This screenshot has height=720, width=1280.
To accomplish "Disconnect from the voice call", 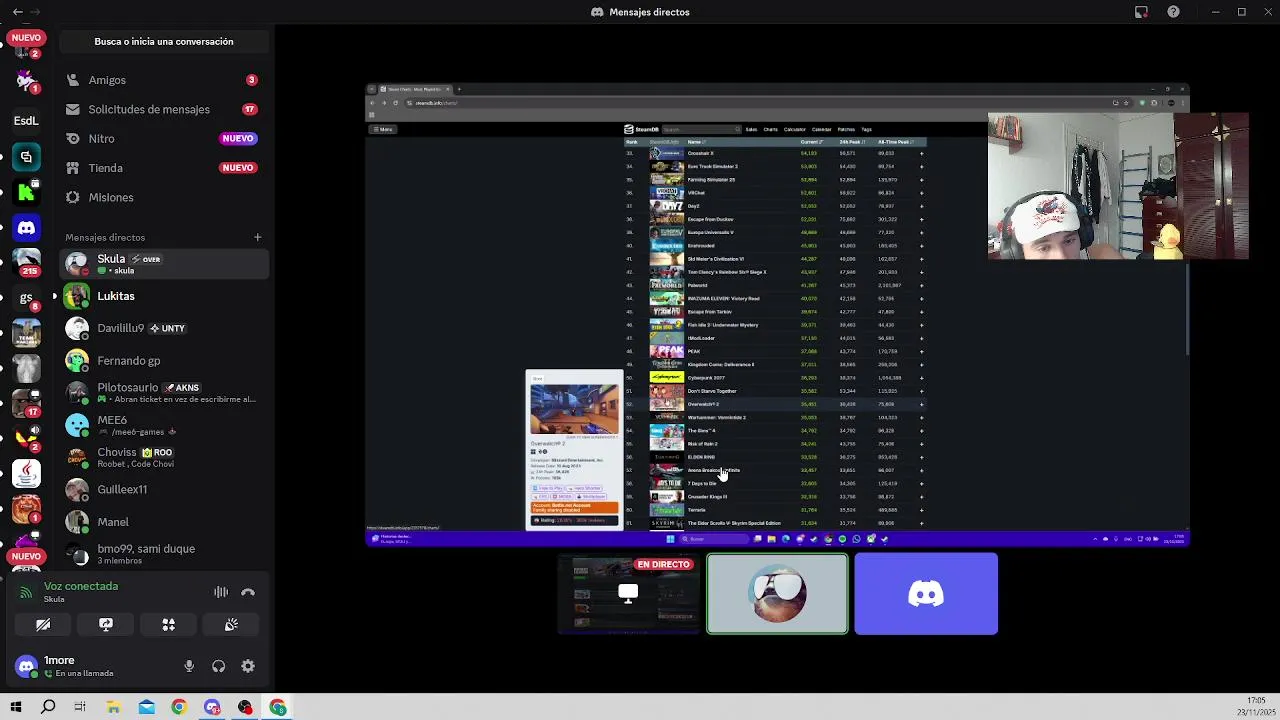I will (248, 592).
